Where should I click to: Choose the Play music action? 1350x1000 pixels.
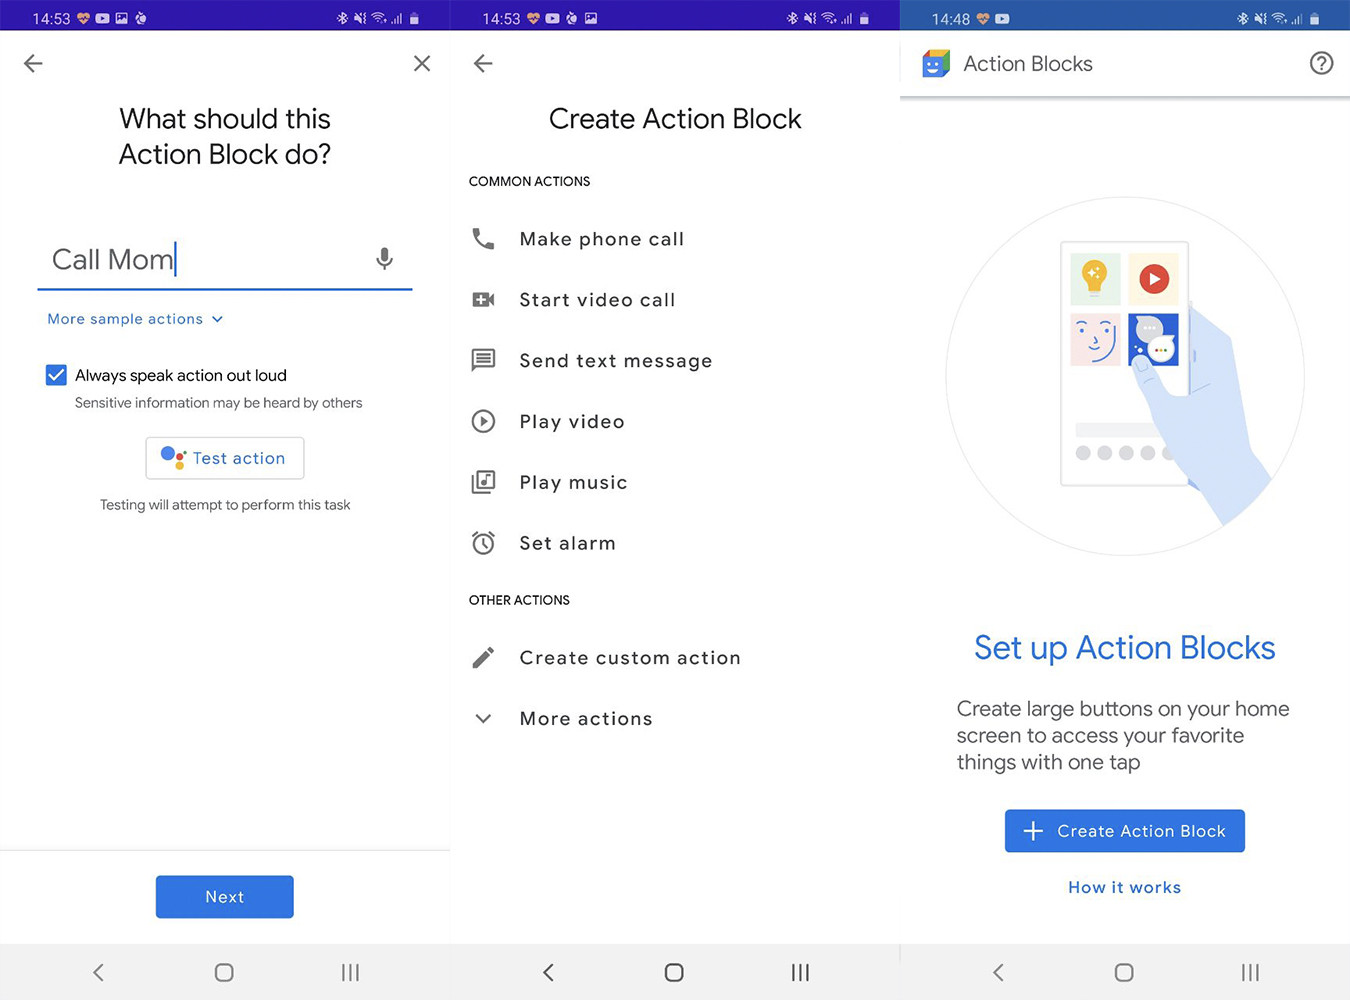click(573, 482)
